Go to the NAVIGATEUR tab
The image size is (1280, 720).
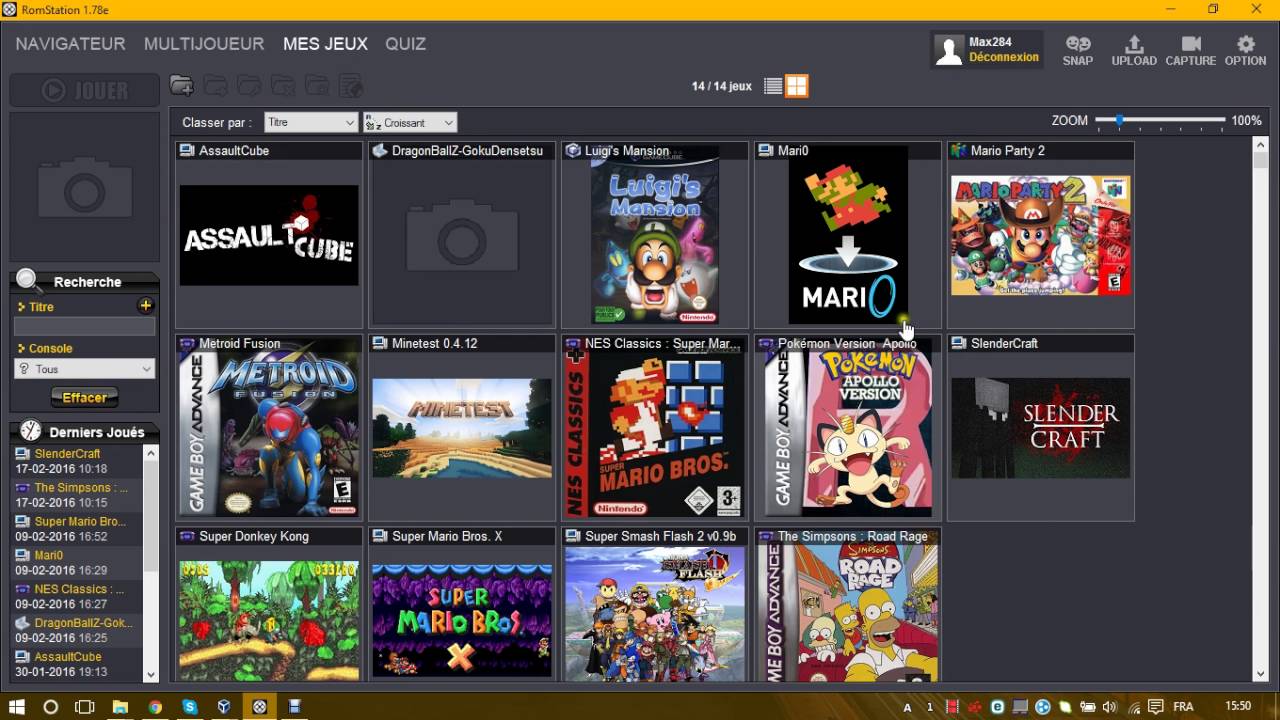click(70, 44)
